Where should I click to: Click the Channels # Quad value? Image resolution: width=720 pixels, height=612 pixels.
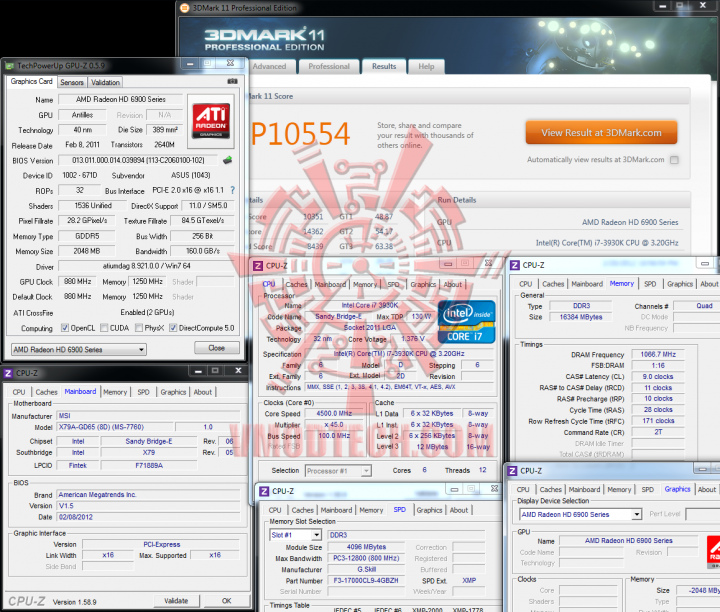(695, 306)
